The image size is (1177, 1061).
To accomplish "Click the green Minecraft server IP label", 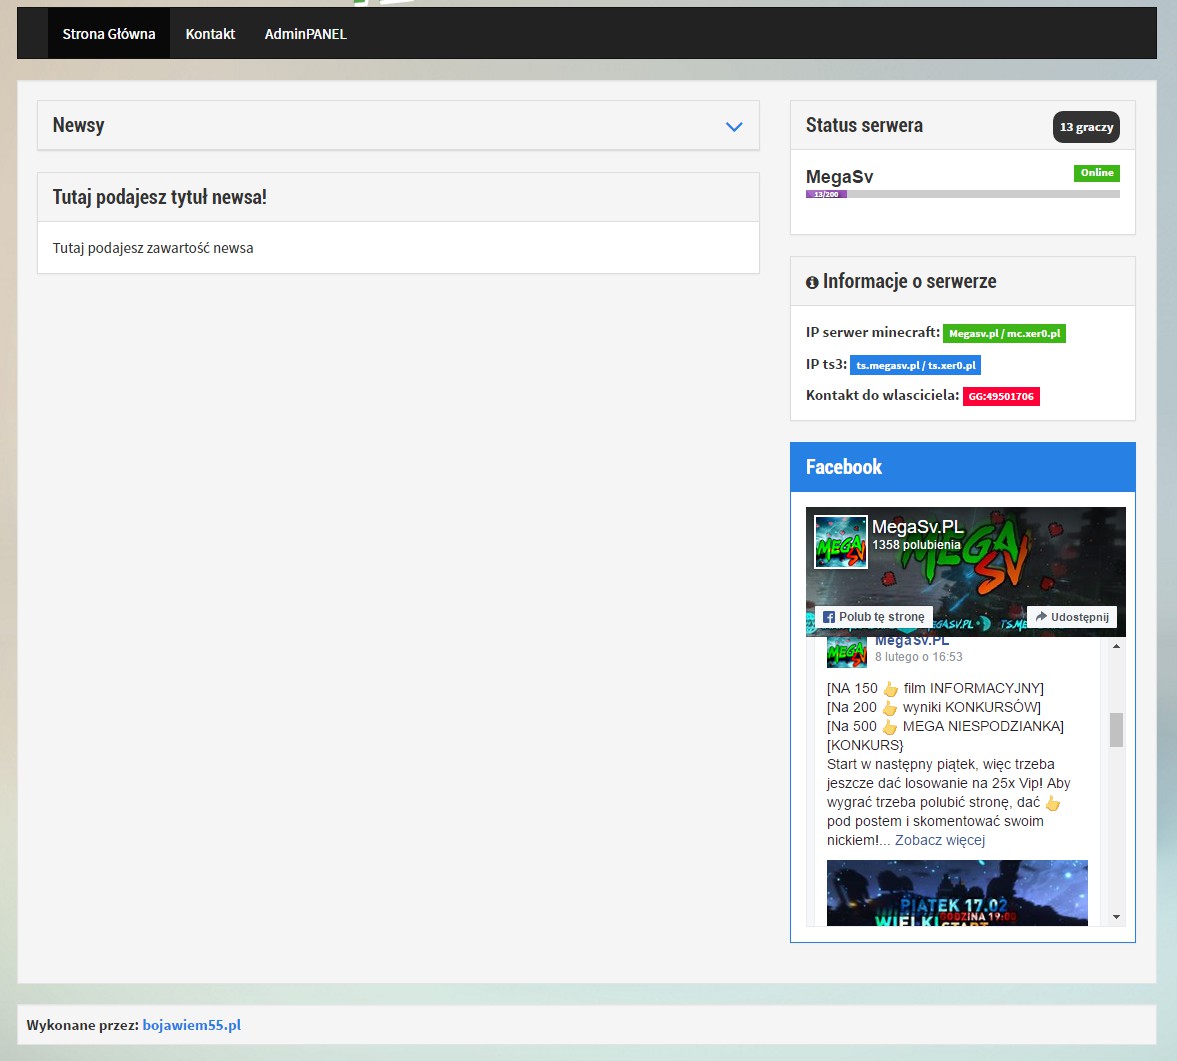I will coord(1004,333).
